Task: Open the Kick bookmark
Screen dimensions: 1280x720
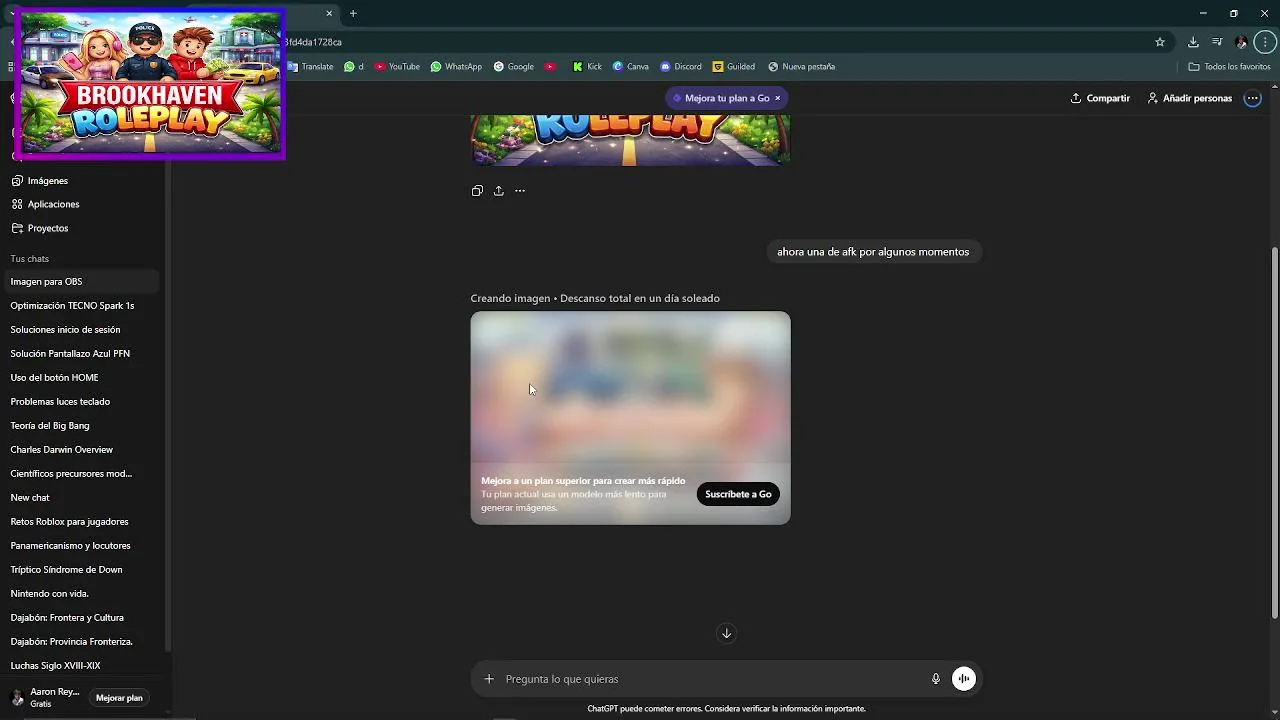Action: [587, 67]
